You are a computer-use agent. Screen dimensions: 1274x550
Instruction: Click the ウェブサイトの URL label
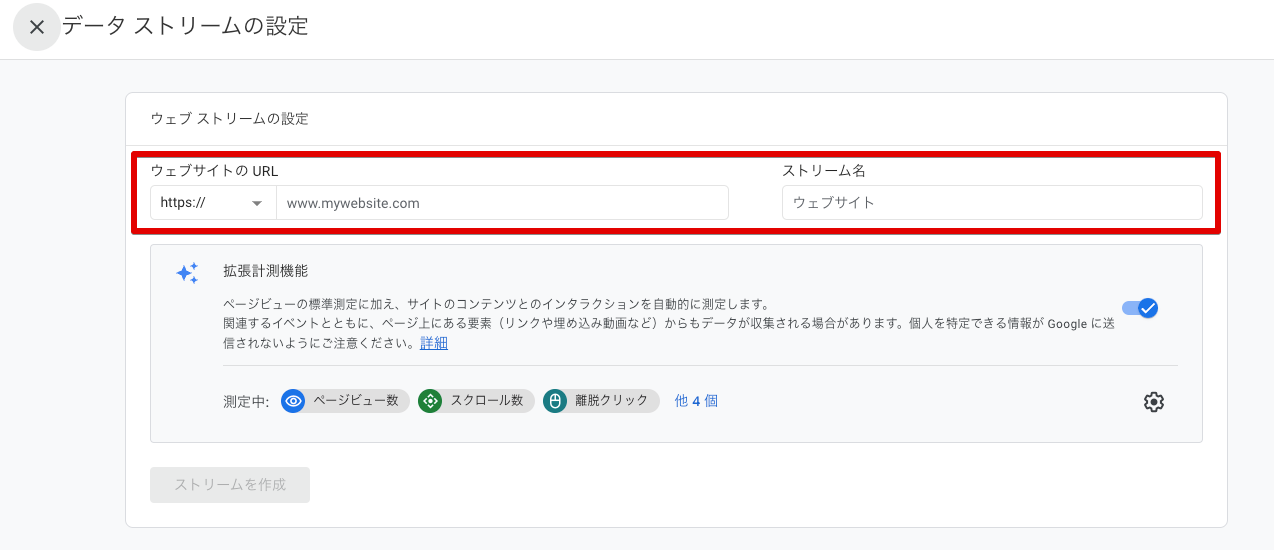(x=214, y=171)
